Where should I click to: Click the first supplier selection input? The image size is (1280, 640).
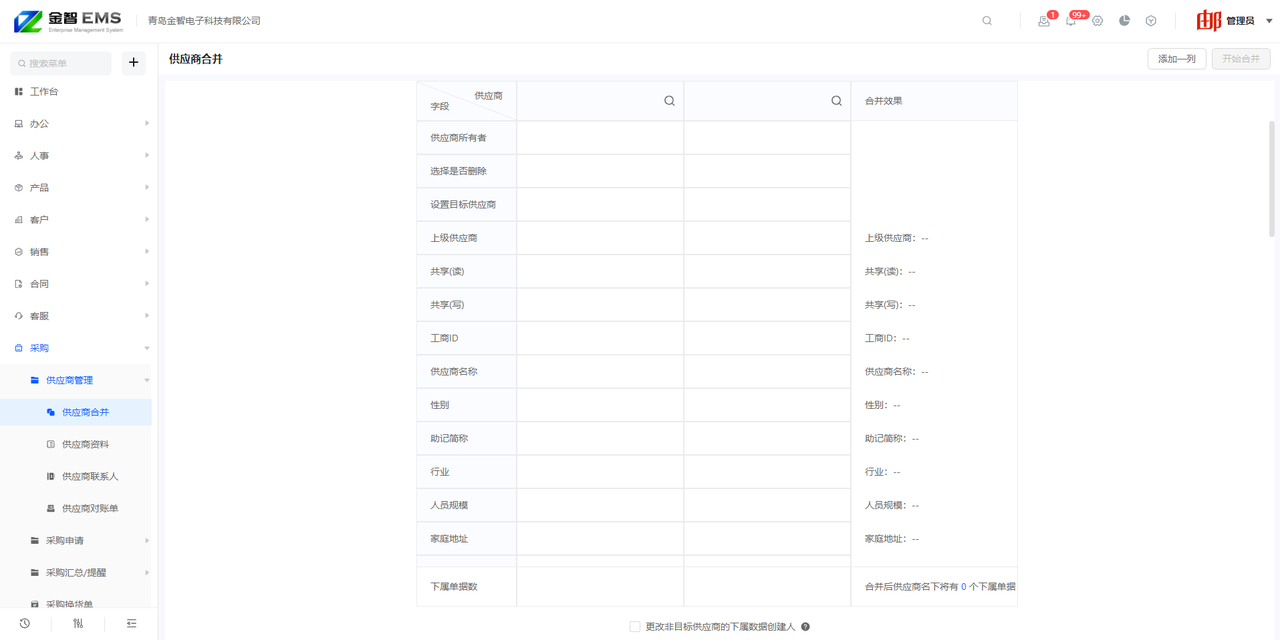tap(600, 101)
